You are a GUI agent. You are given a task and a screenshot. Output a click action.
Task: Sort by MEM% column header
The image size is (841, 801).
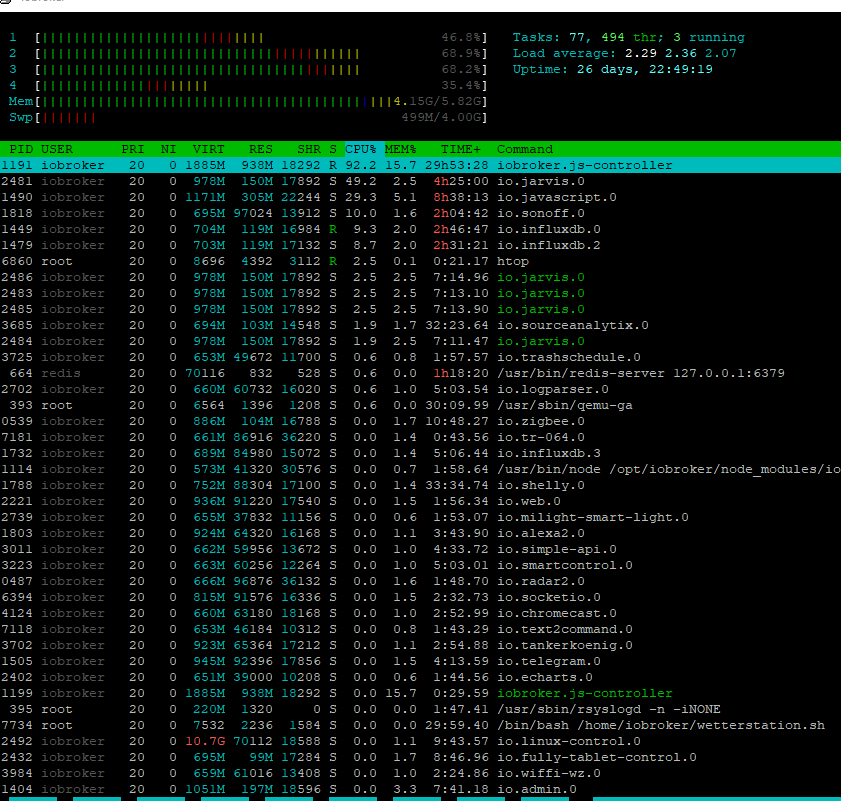400,149
